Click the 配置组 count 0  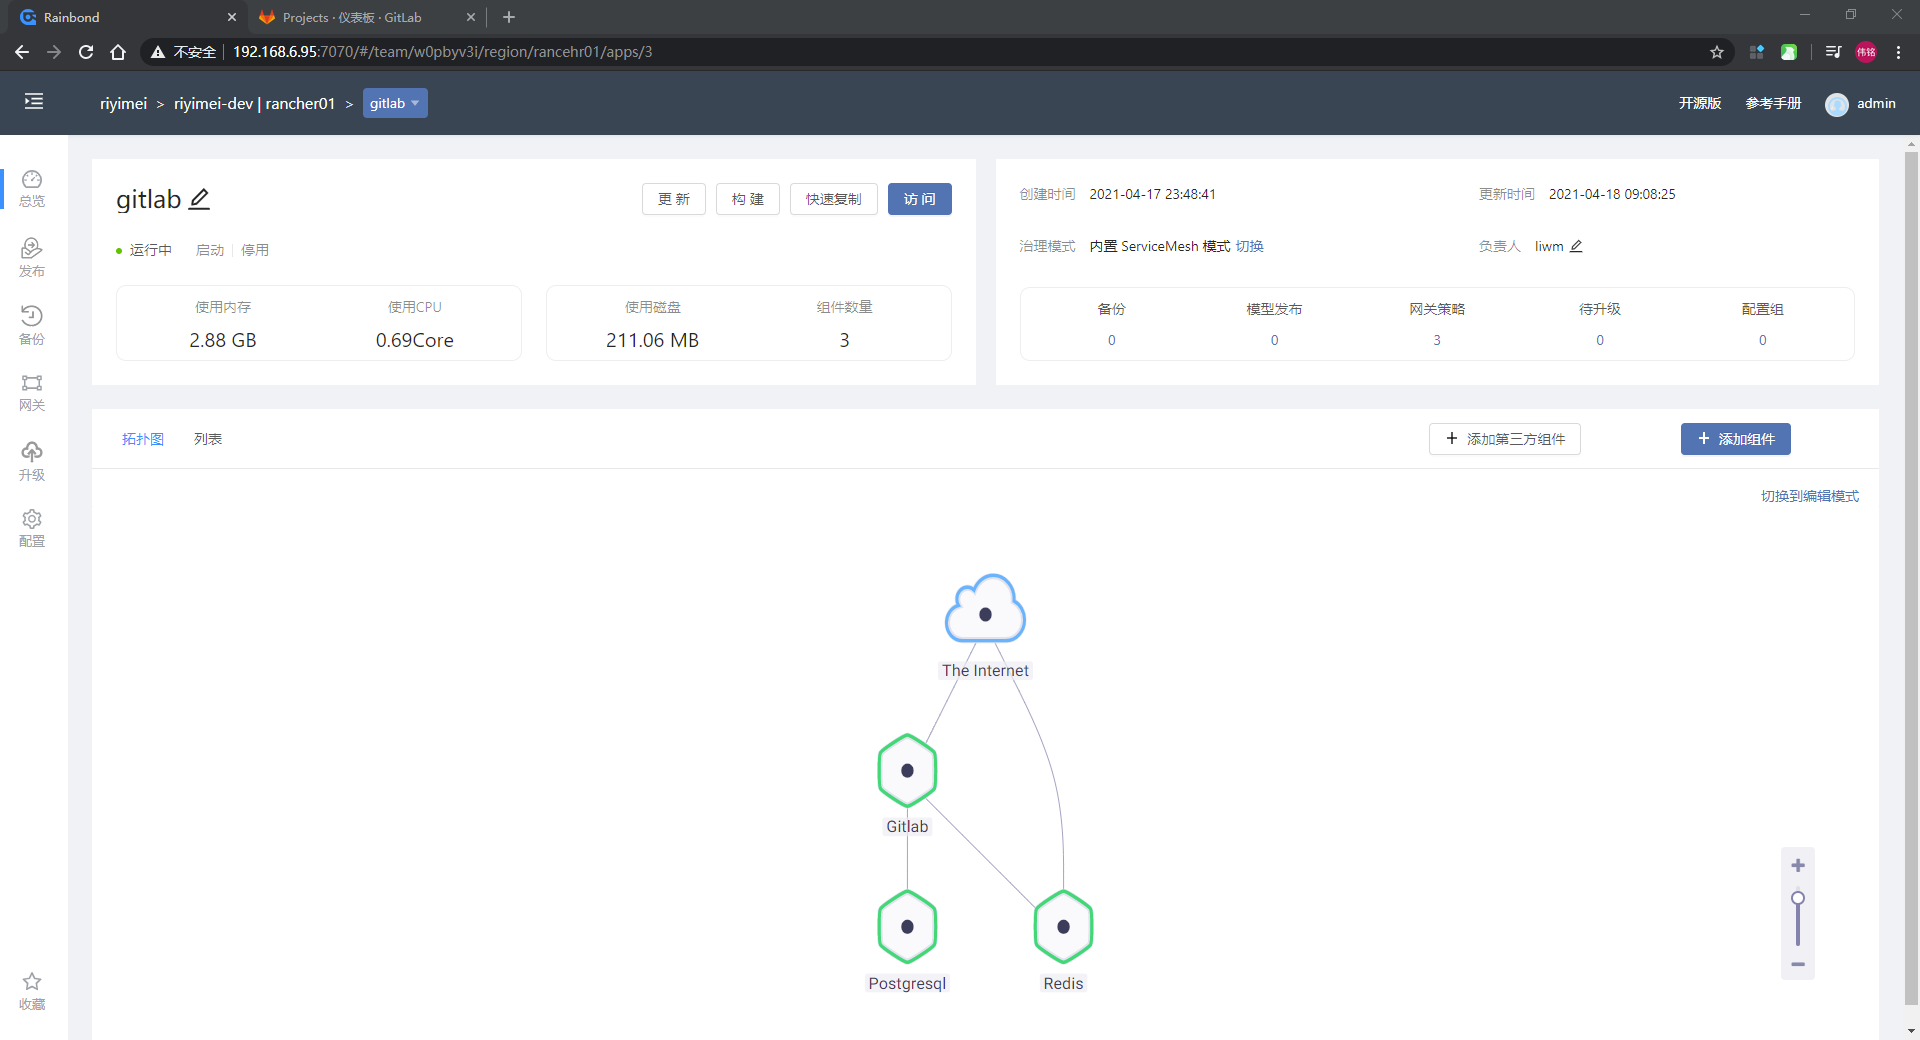pos(1763,340)
